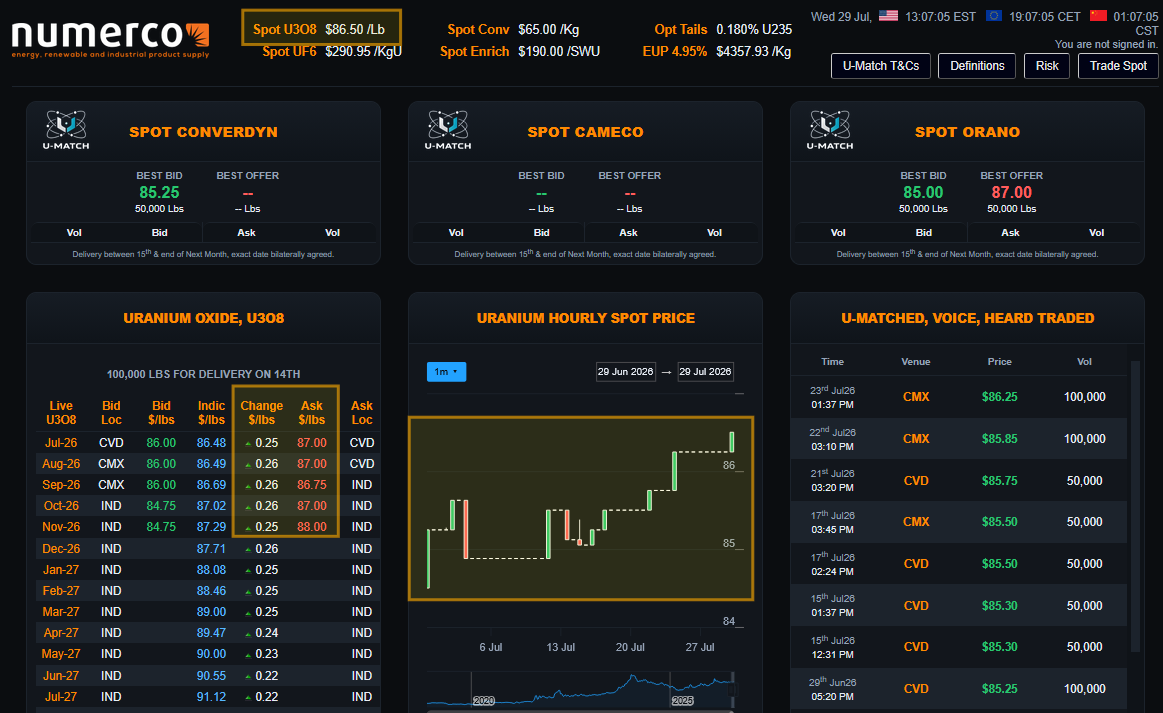The width and height of the screenshot is (1163, 713).
Task: Click the Spot Conv $65.00 /Kg value
Action: point(513,30)
